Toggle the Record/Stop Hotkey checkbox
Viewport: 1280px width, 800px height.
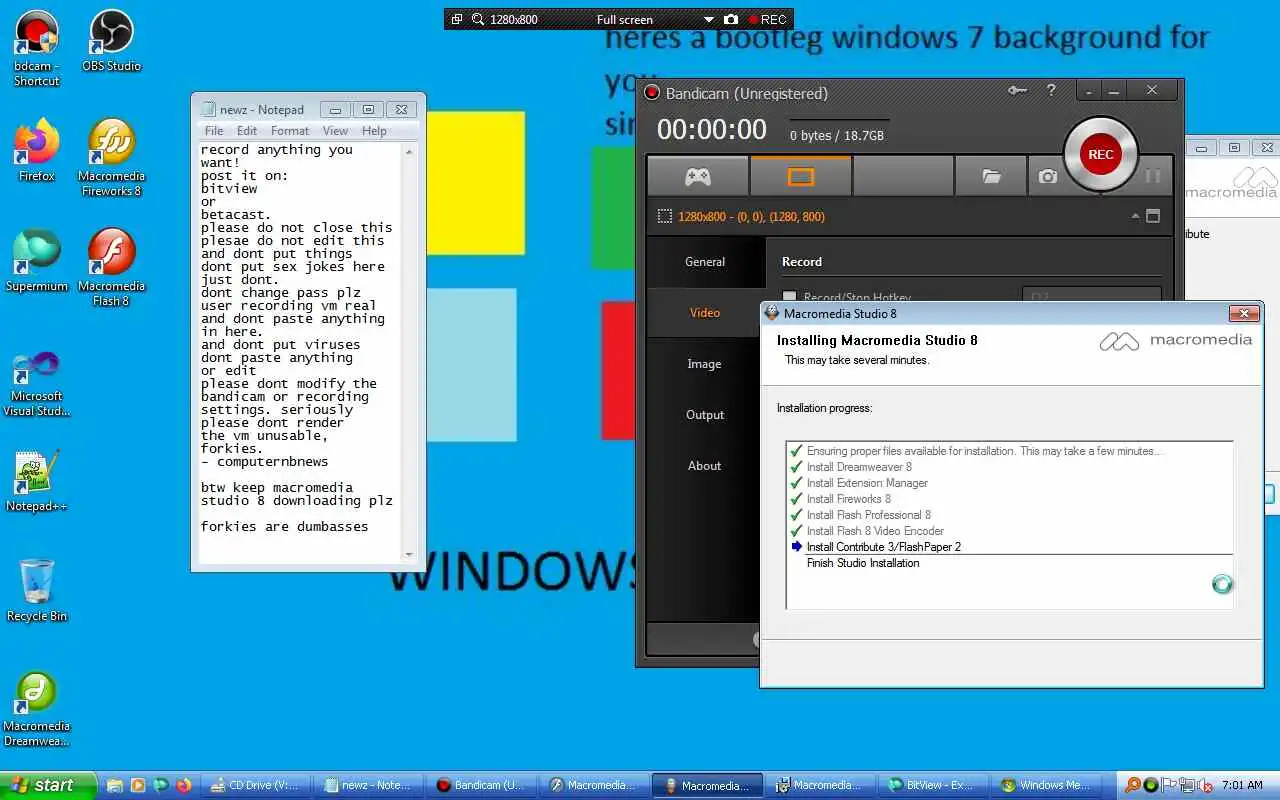790,297
